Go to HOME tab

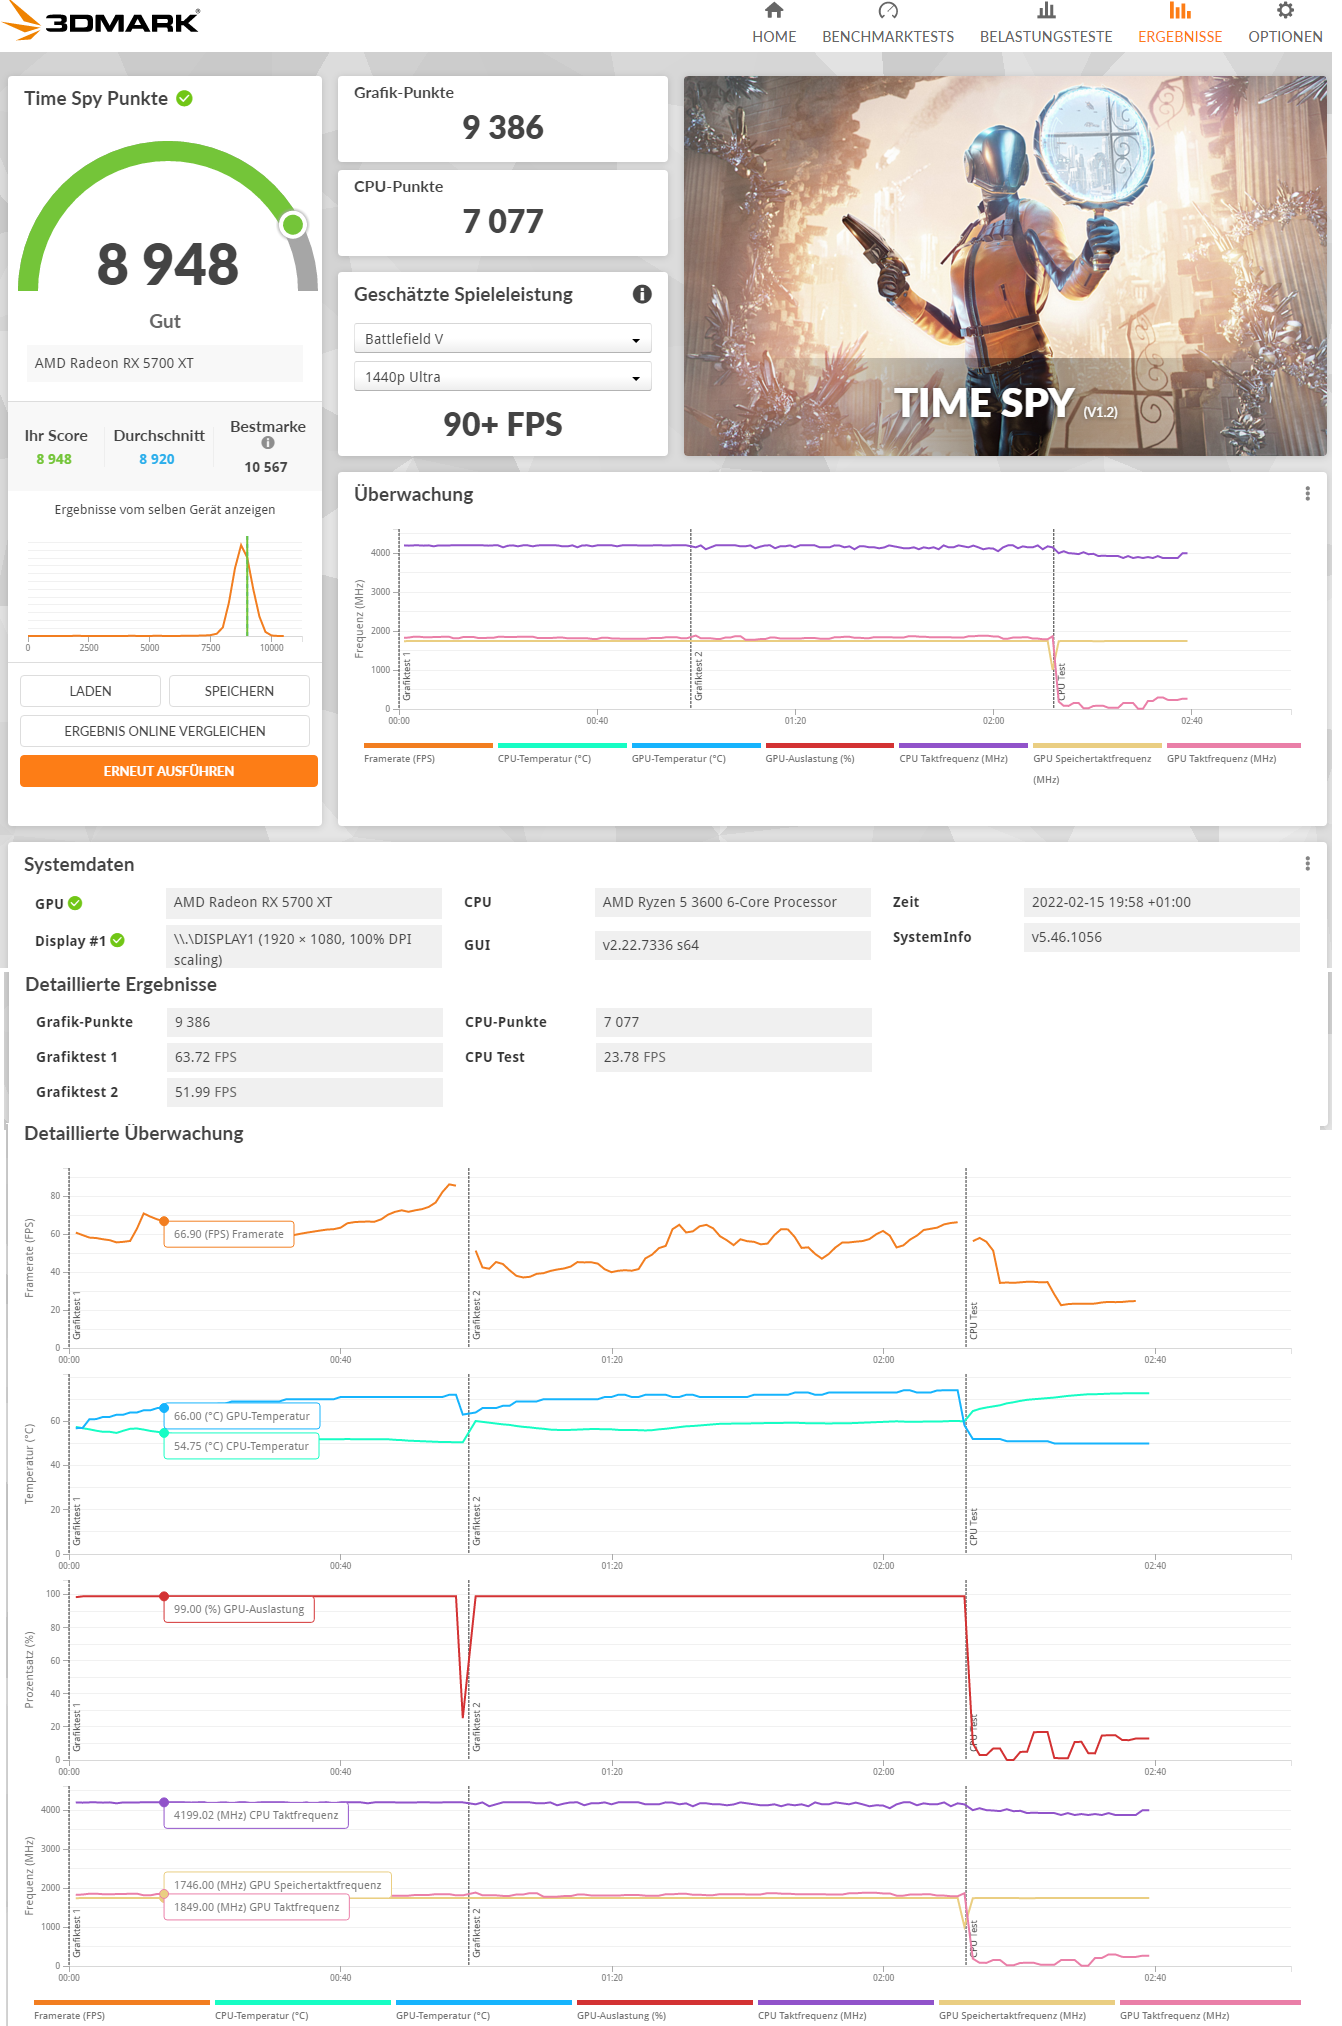774,37
